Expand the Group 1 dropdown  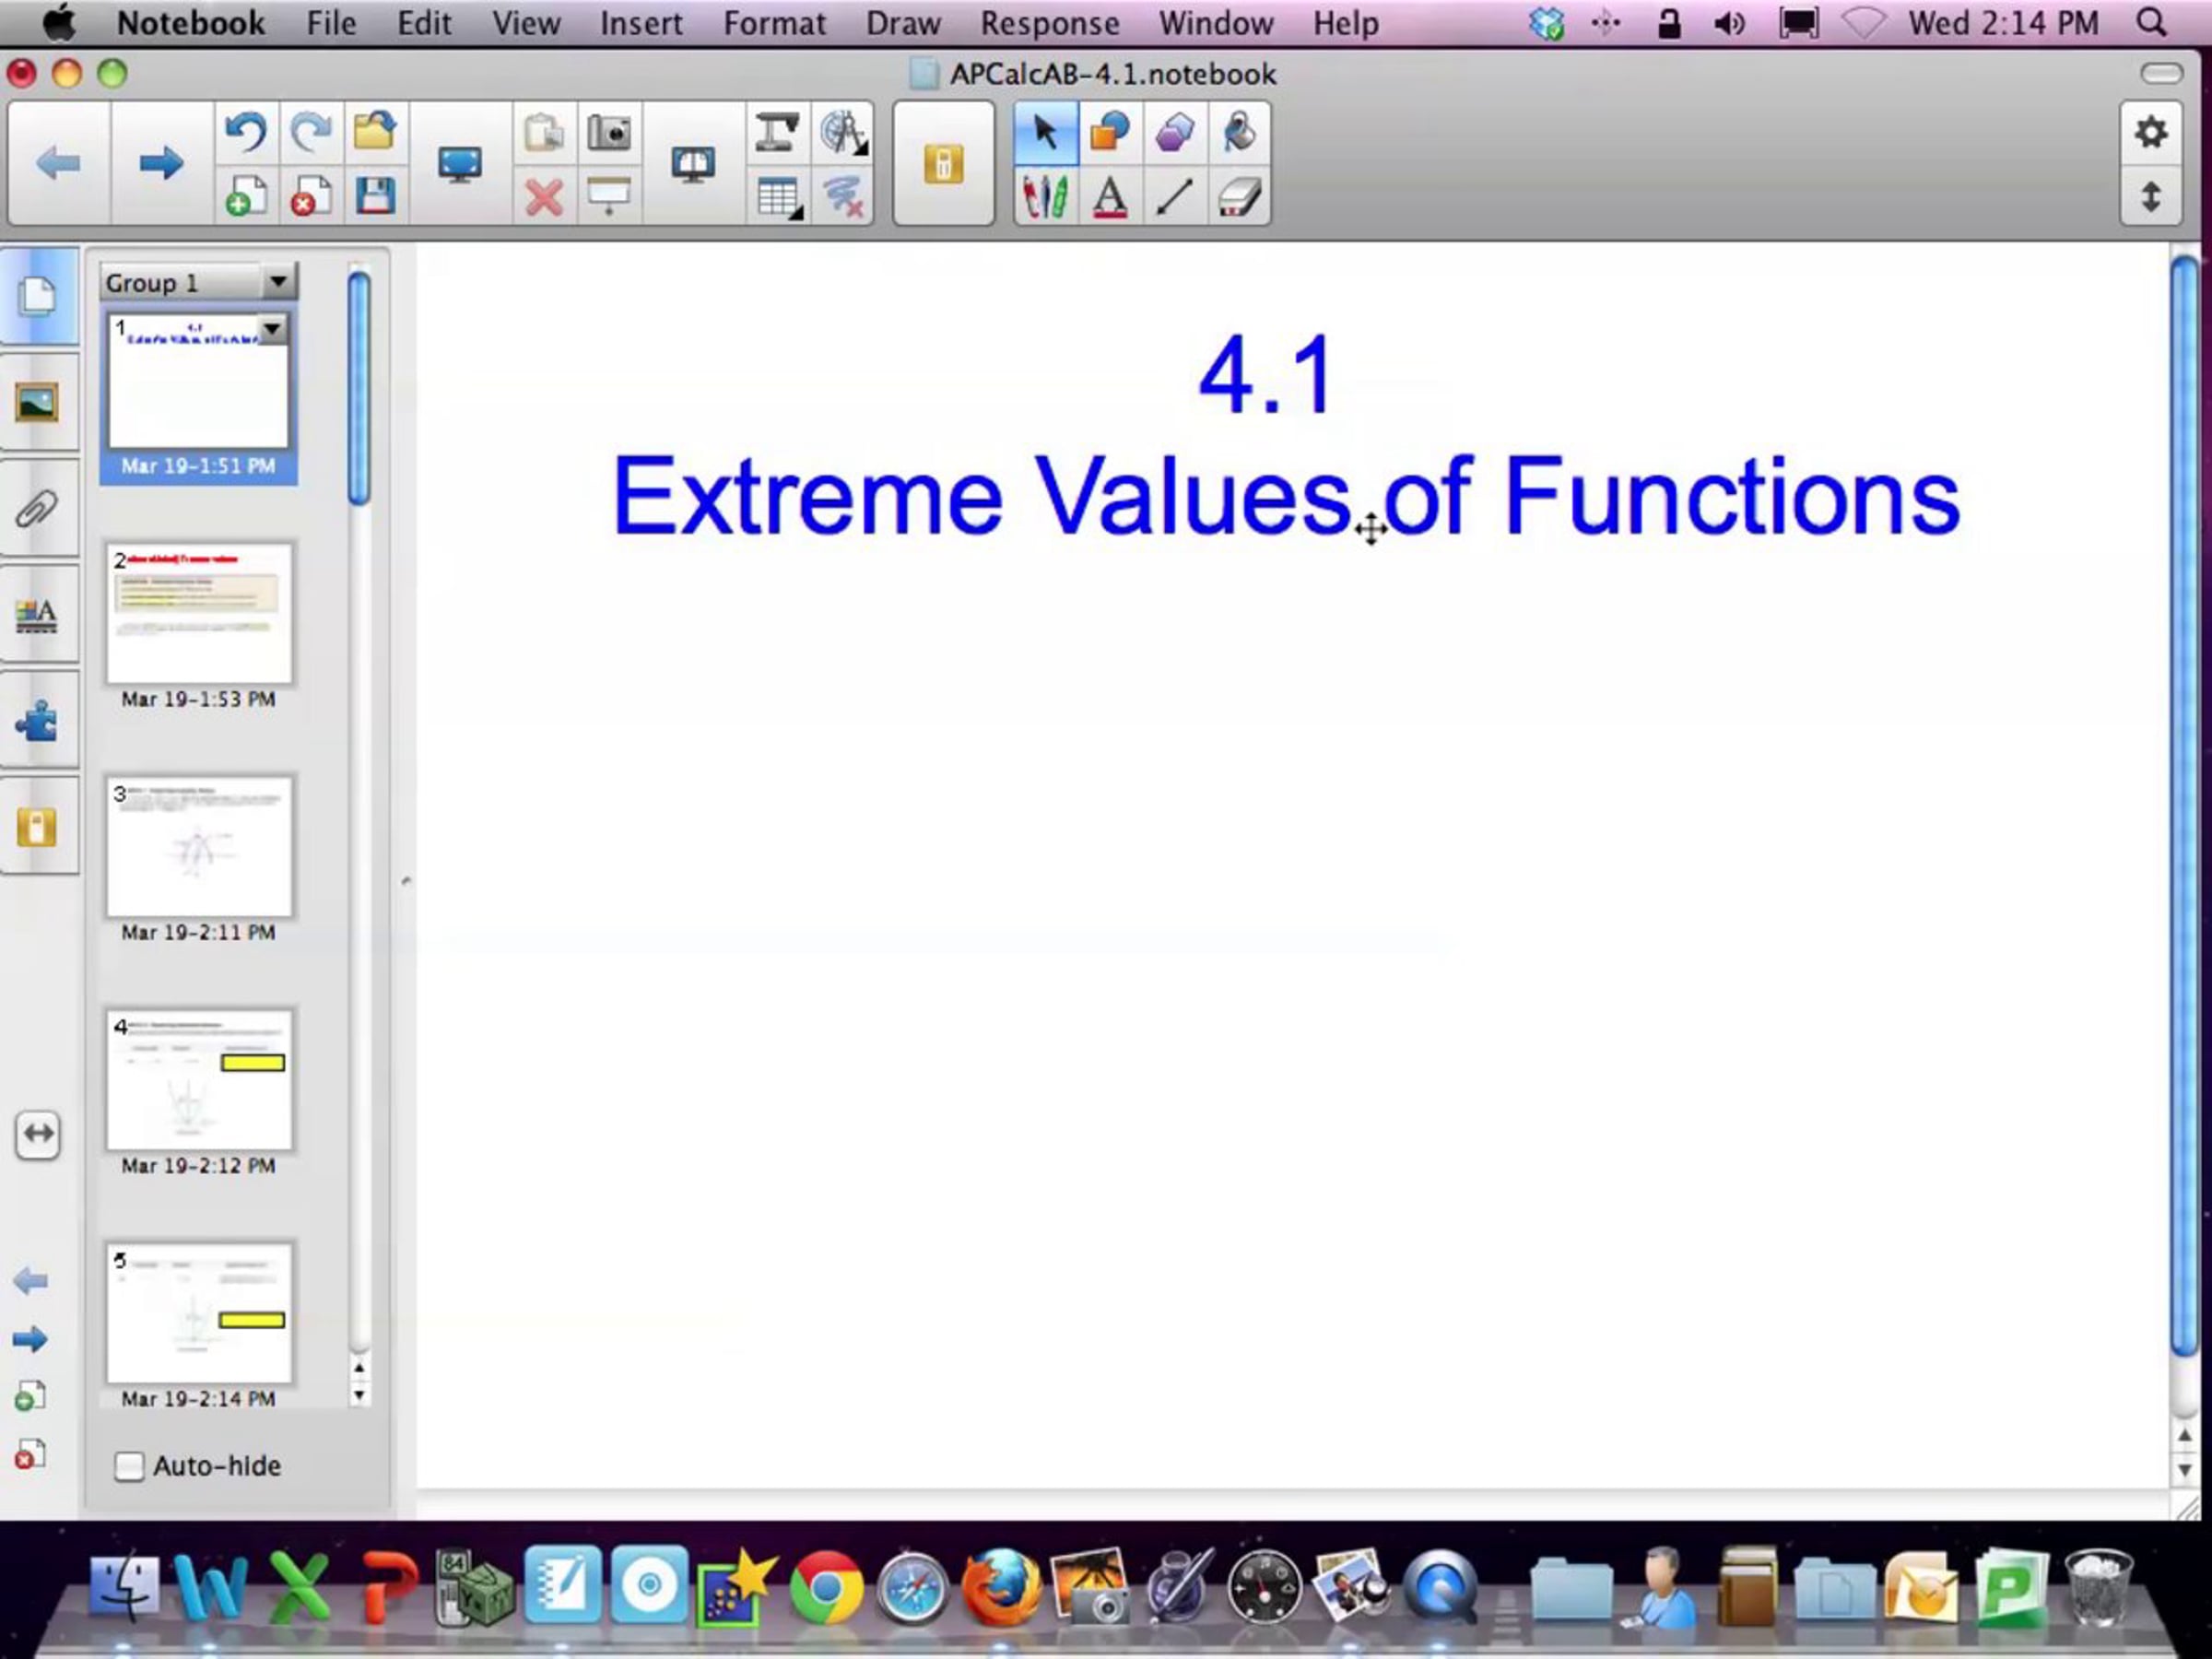click(278, 282)
